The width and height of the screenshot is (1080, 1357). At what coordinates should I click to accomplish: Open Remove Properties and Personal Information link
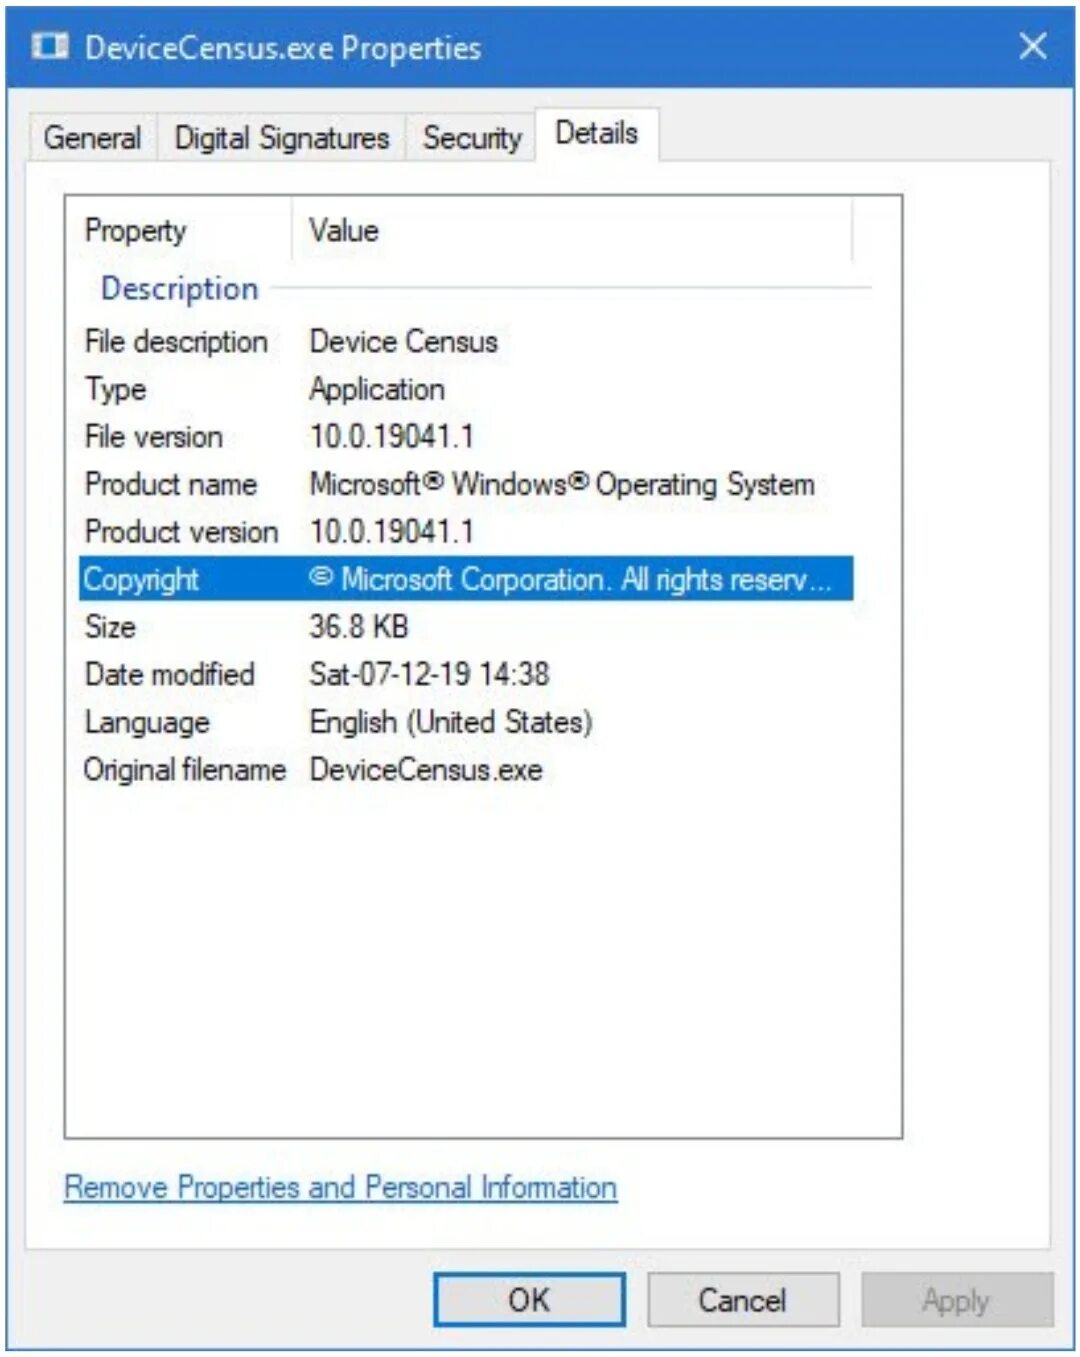click(x=340, y=1187)
